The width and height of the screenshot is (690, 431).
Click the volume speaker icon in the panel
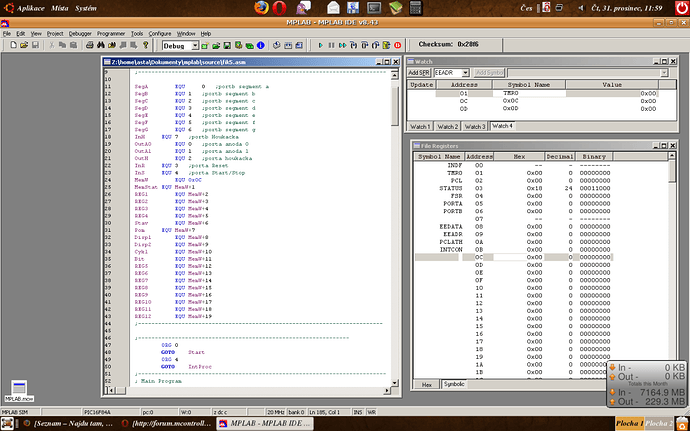pos(580,8)
